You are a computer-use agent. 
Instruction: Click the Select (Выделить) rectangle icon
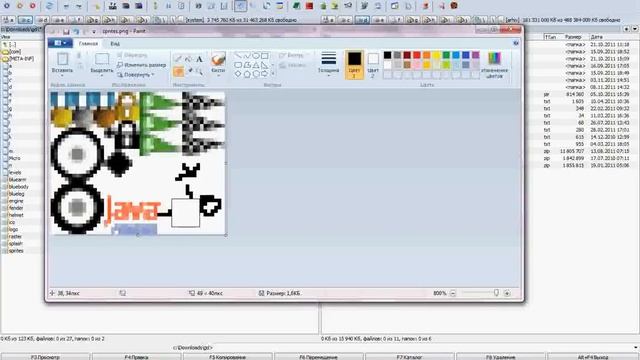click(102, 60)
